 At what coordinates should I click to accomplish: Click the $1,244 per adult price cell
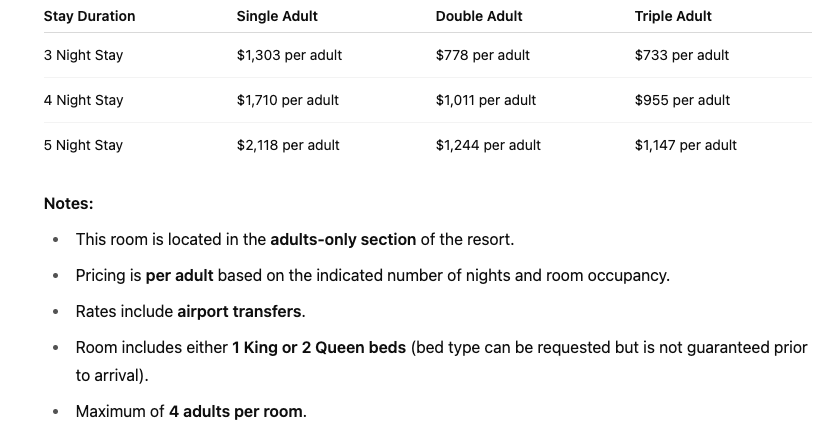[488, 145]
